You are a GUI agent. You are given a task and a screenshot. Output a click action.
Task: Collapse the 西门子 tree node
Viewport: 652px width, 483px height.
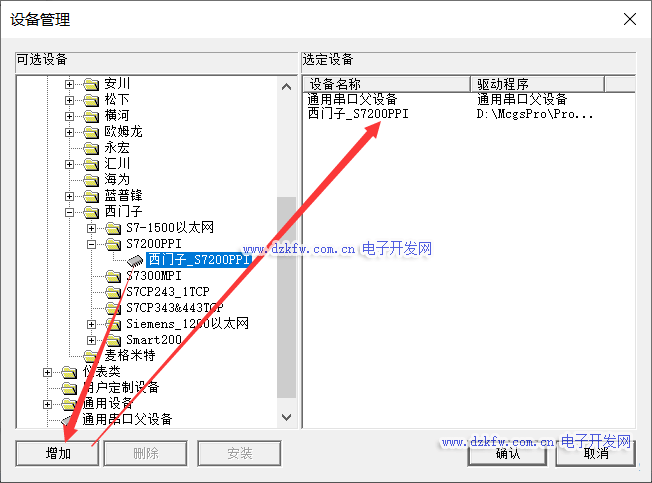70,212
